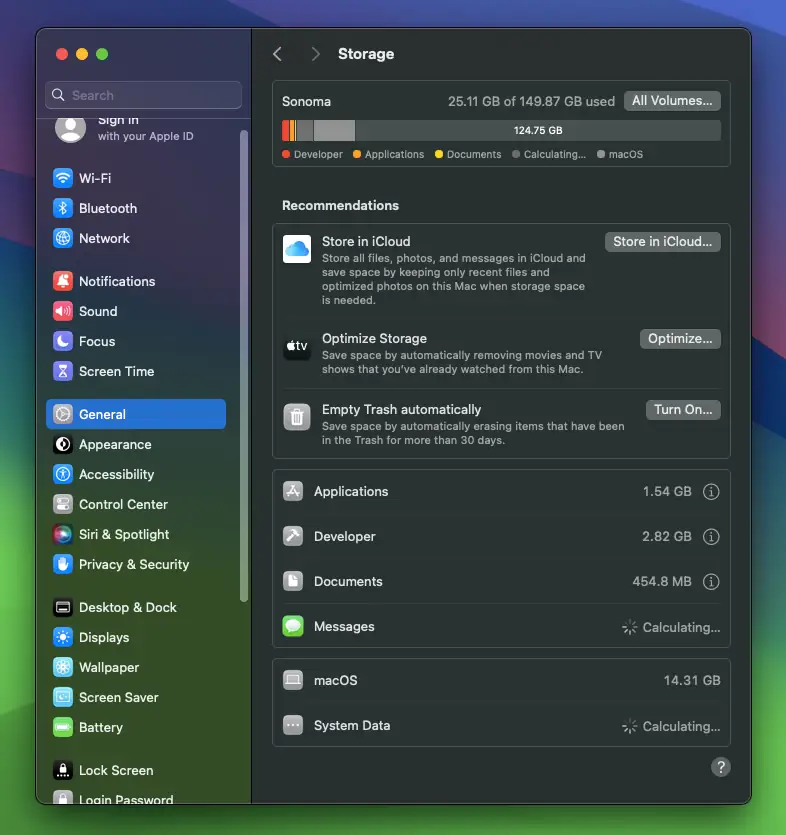Show info for Applications storage
This screenshot has height=835, width=786.
[x=711, y=492]
